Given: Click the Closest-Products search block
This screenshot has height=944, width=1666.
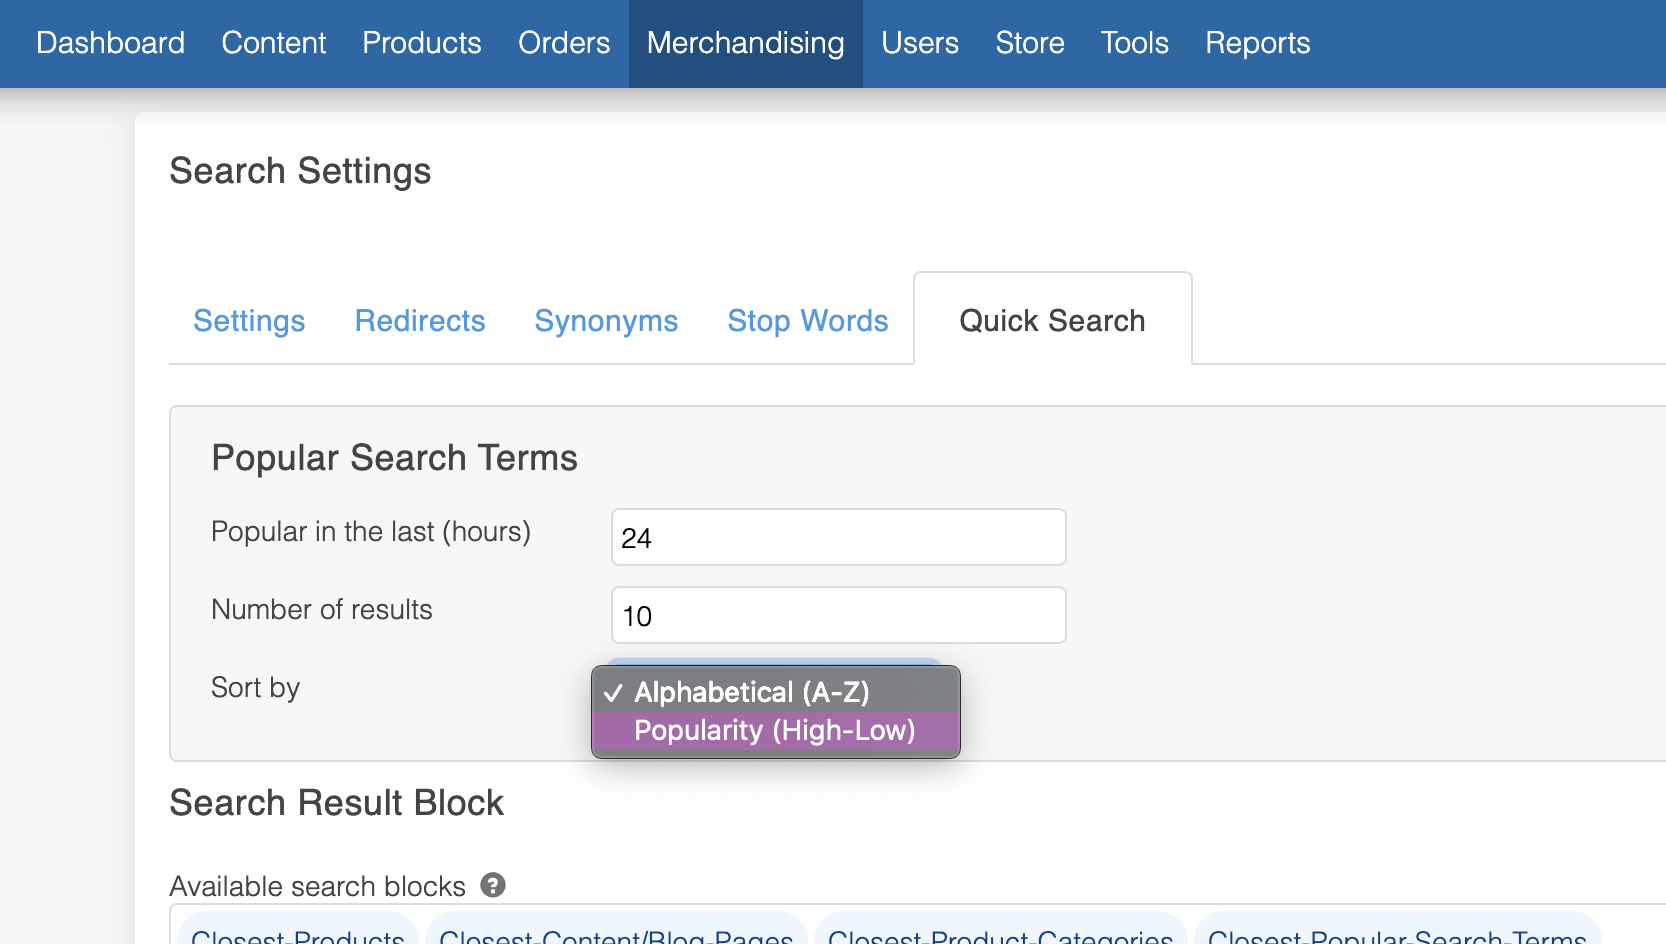Looking at the screenshot, I should 298,934.
